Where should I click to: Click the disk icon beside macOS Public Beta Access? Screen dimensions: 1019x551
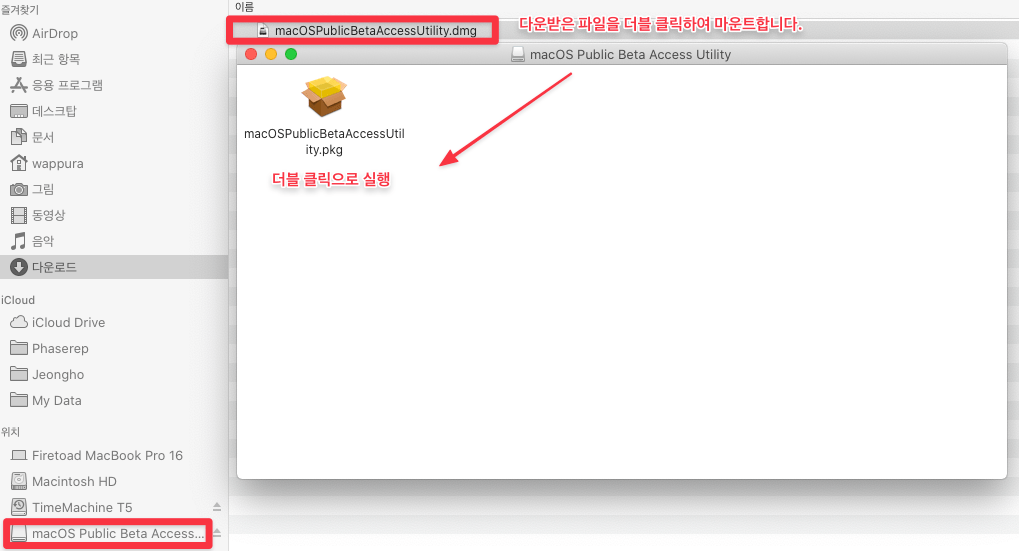point(19,533)
